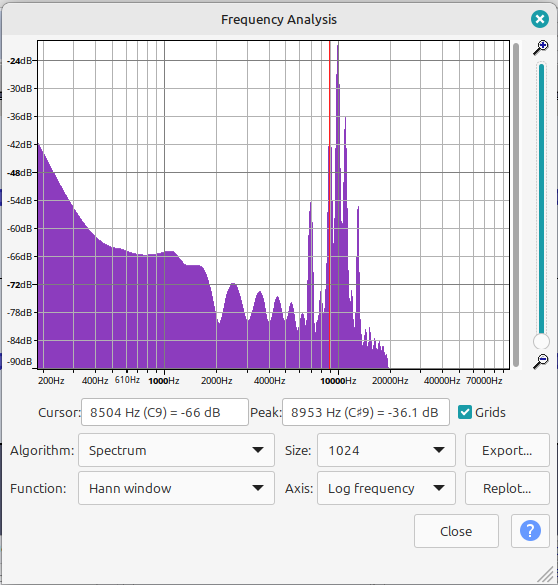Click the vertical zoom slider handle

(541, 341)
